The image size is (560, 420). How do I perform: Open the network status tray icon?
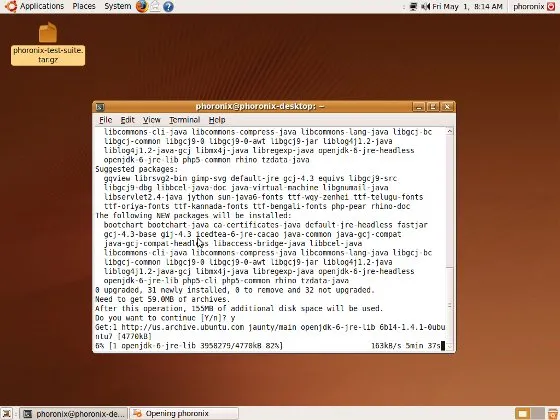click(413, 6)
